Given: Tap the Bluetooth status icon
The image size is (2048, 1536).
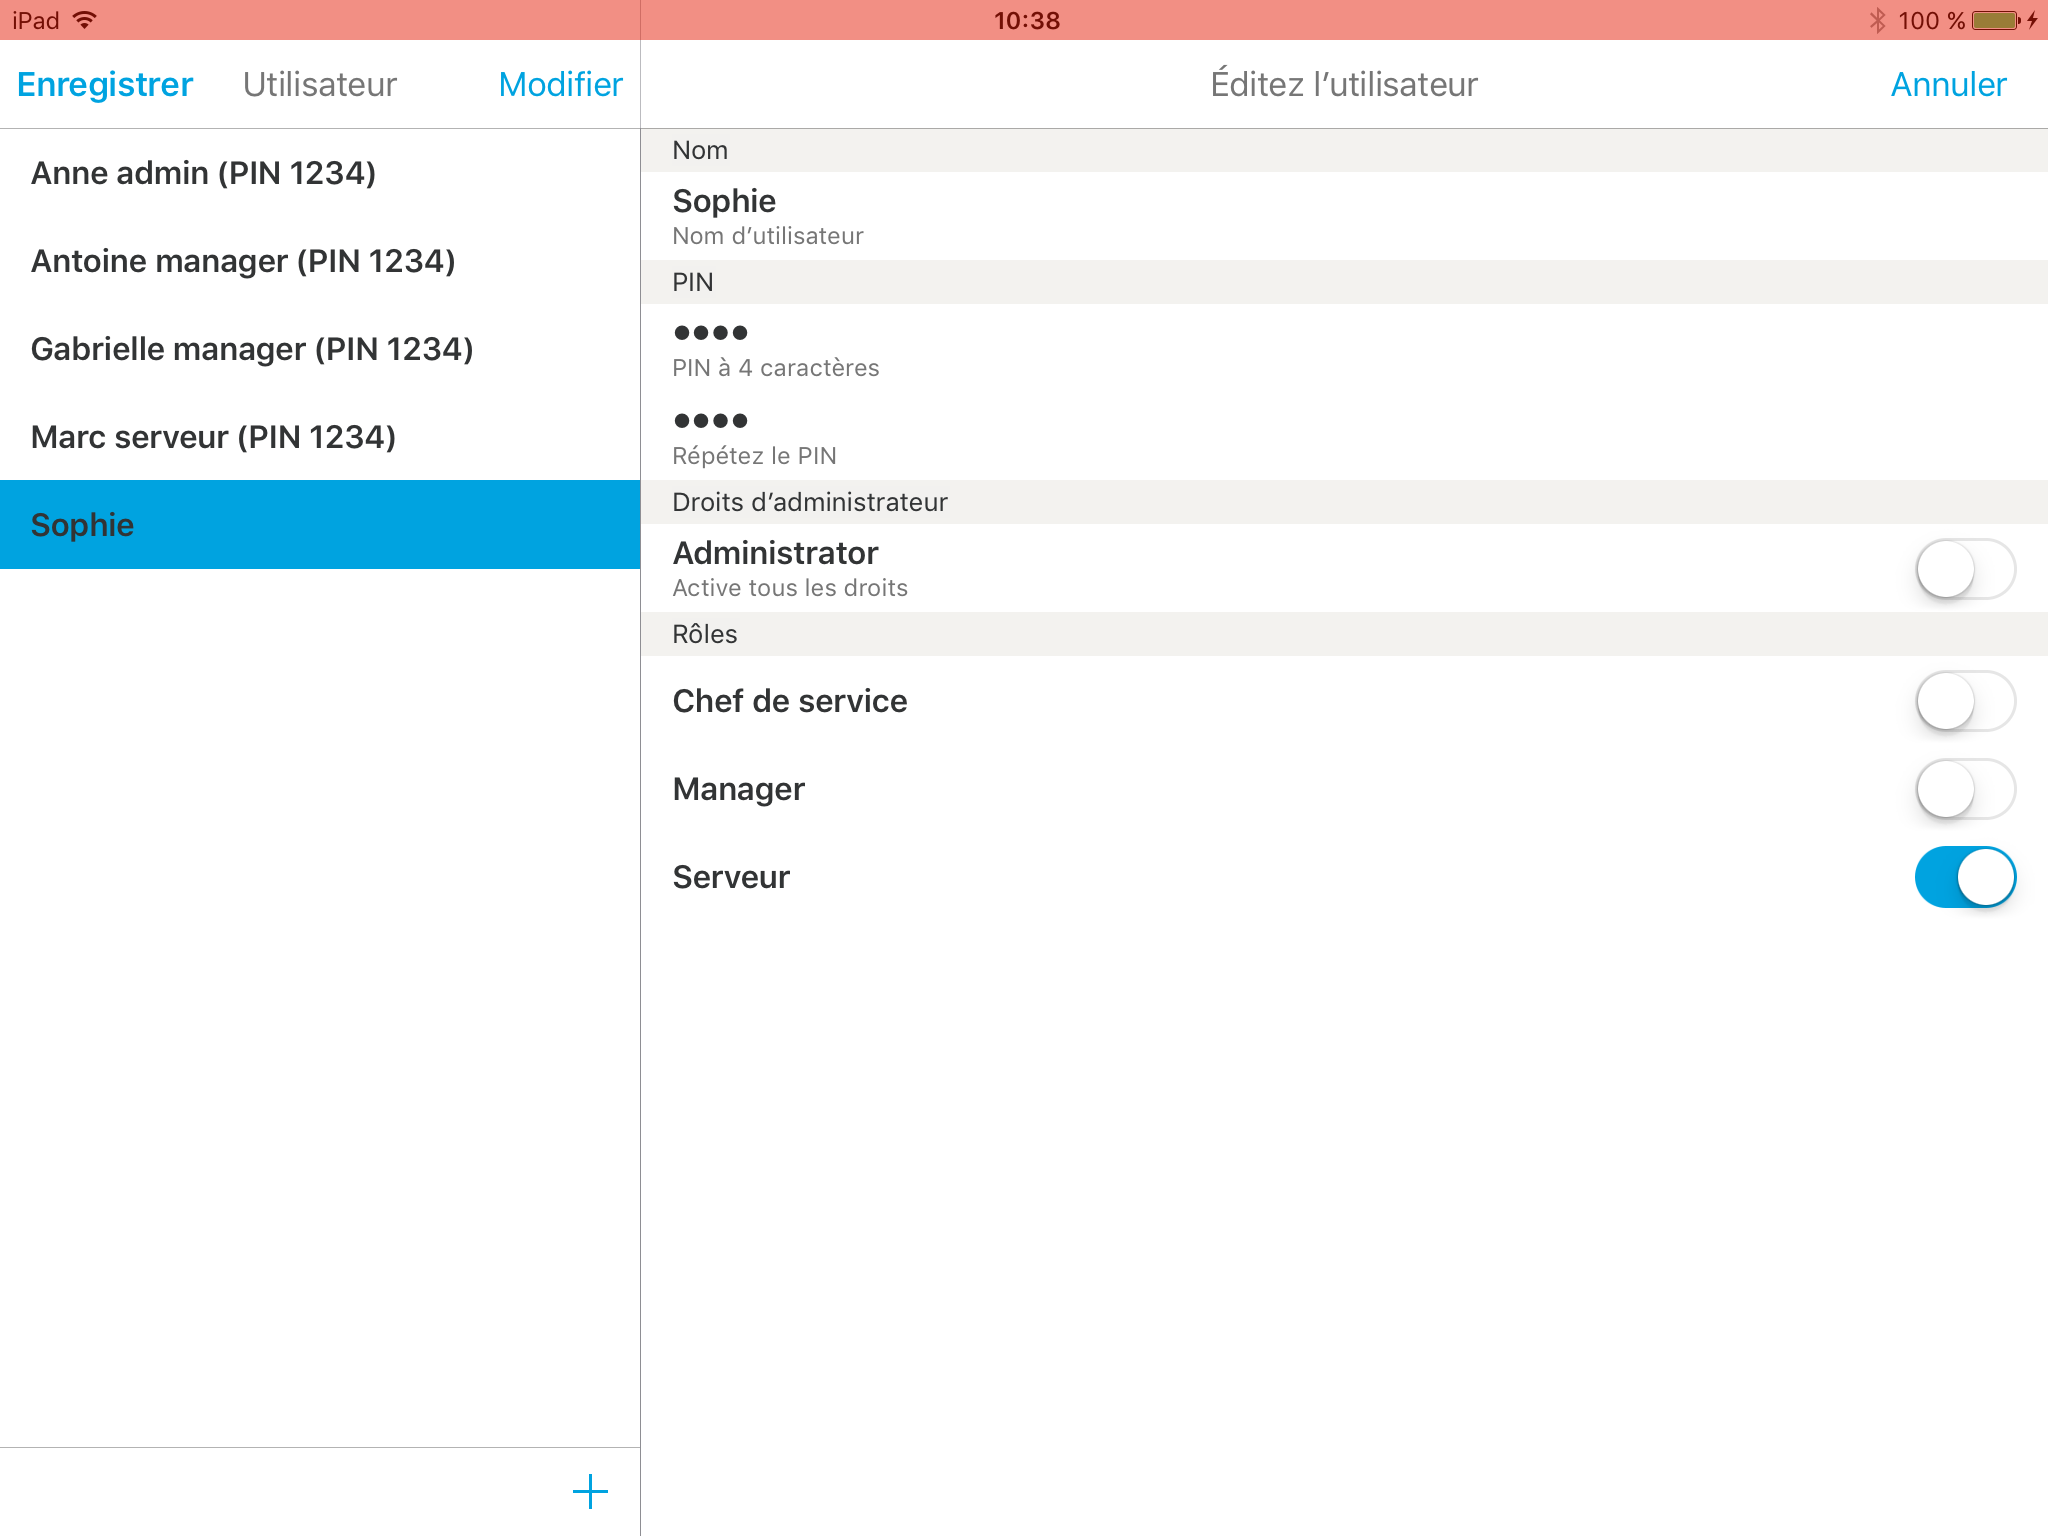Looking at the screenshot, I should pos(1877,20).
